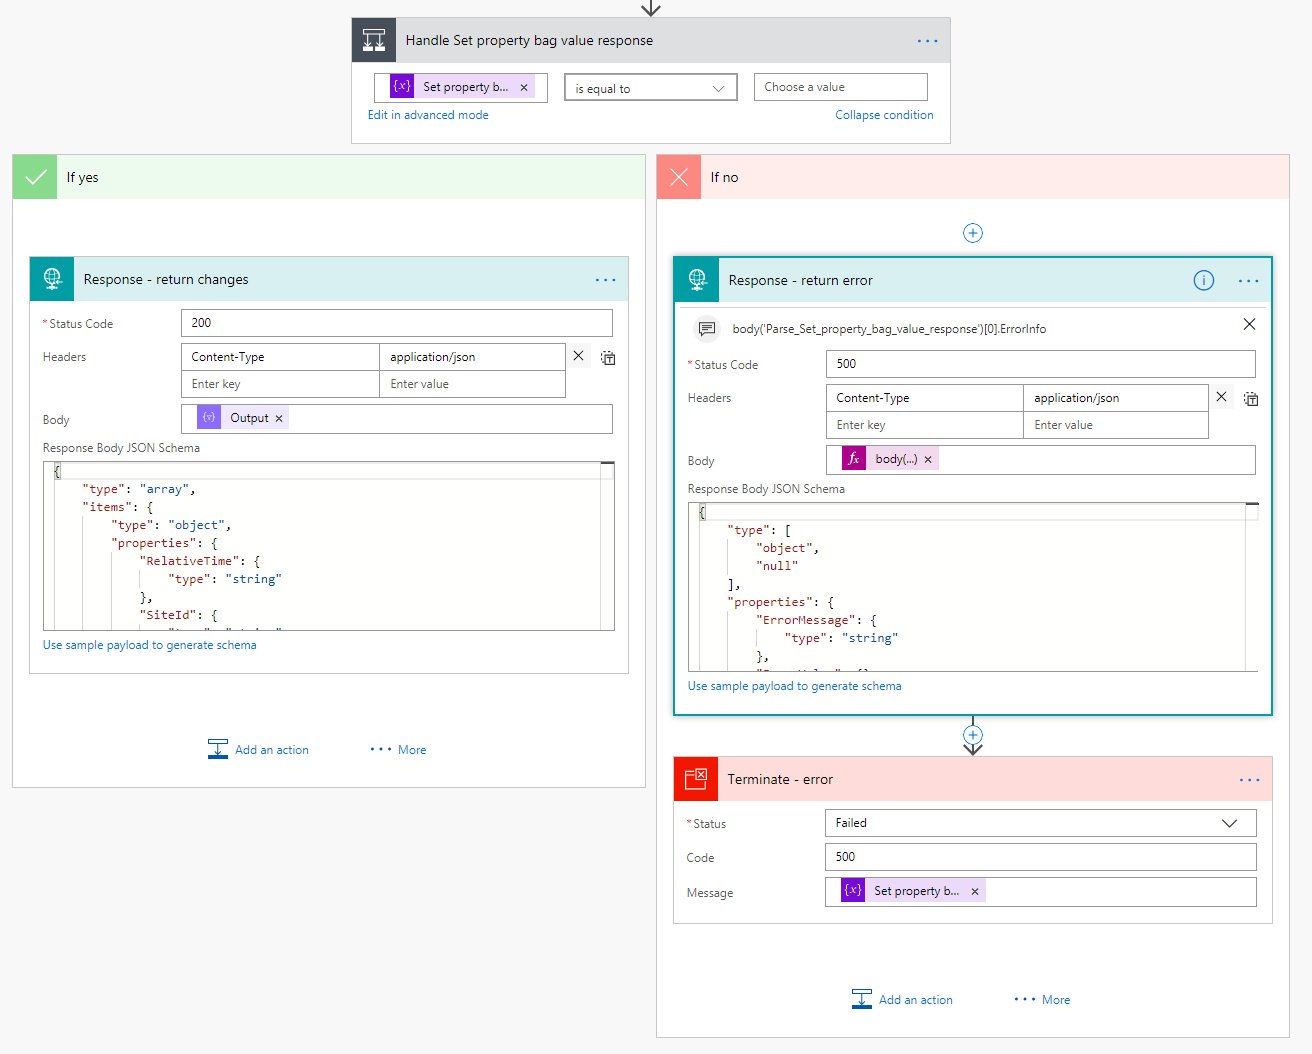Click Content-Type header key in return changes
Image resolution: width=1312 pixels, height=1054 pixels.
(x=280, y=357)
